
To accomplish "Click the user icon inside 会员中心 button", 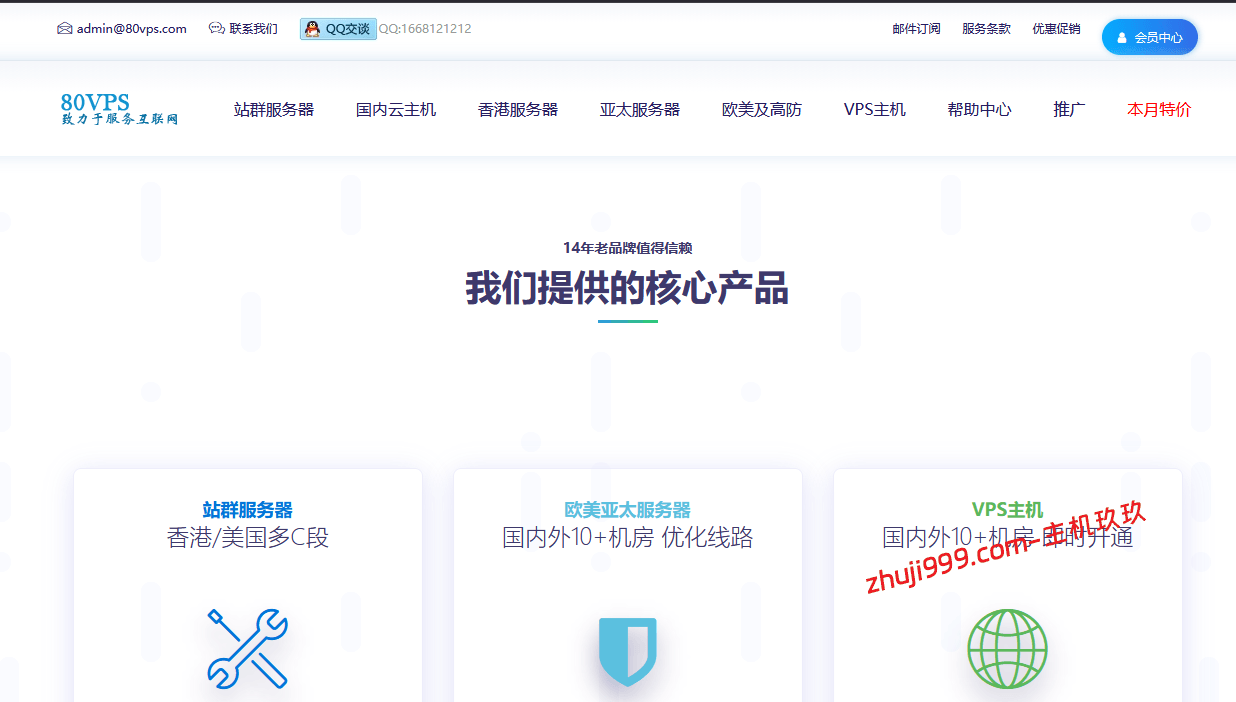I will (1123, 36).
